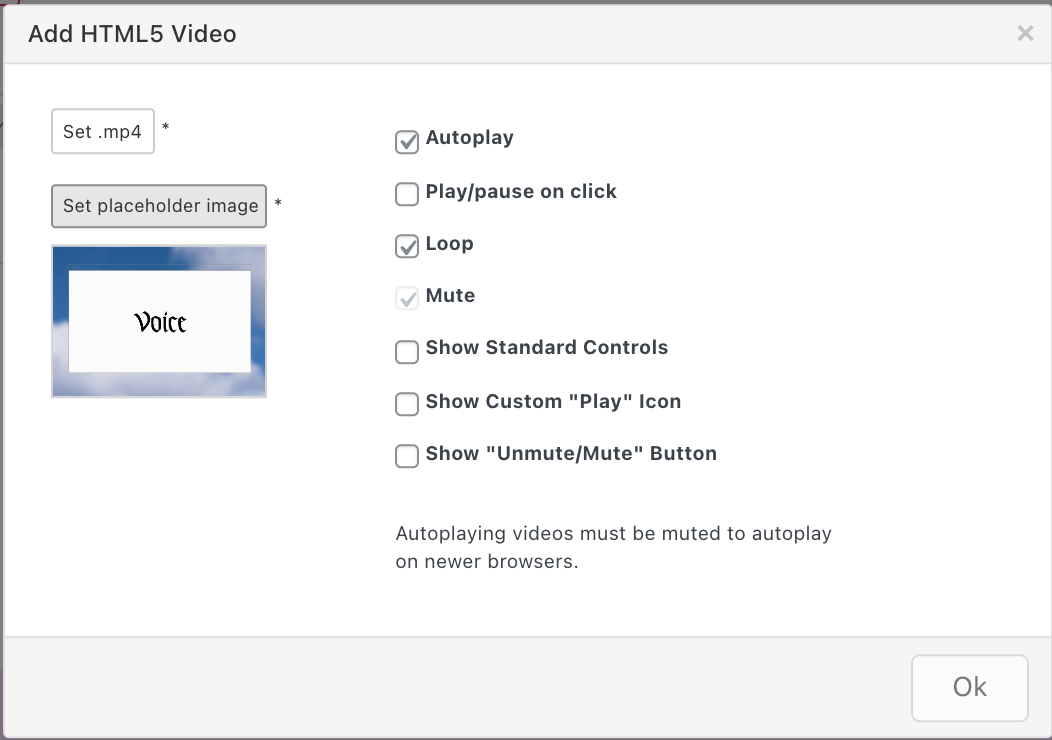The image size is (1052, 740).
Task: Disable the Loop checkbox
Action: tap(407, 246)
